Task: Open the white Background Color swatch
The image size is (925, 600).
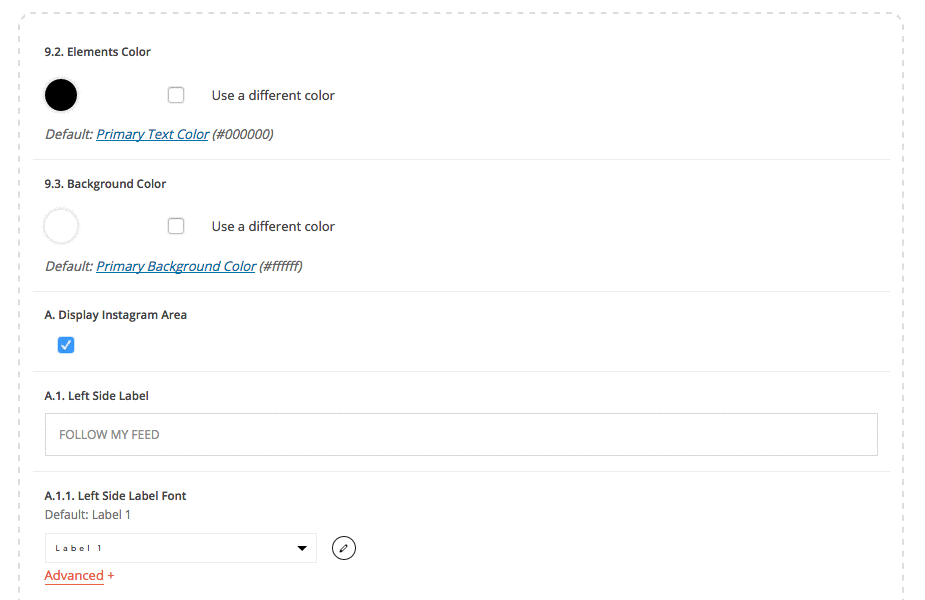Action: coord(61,226)
